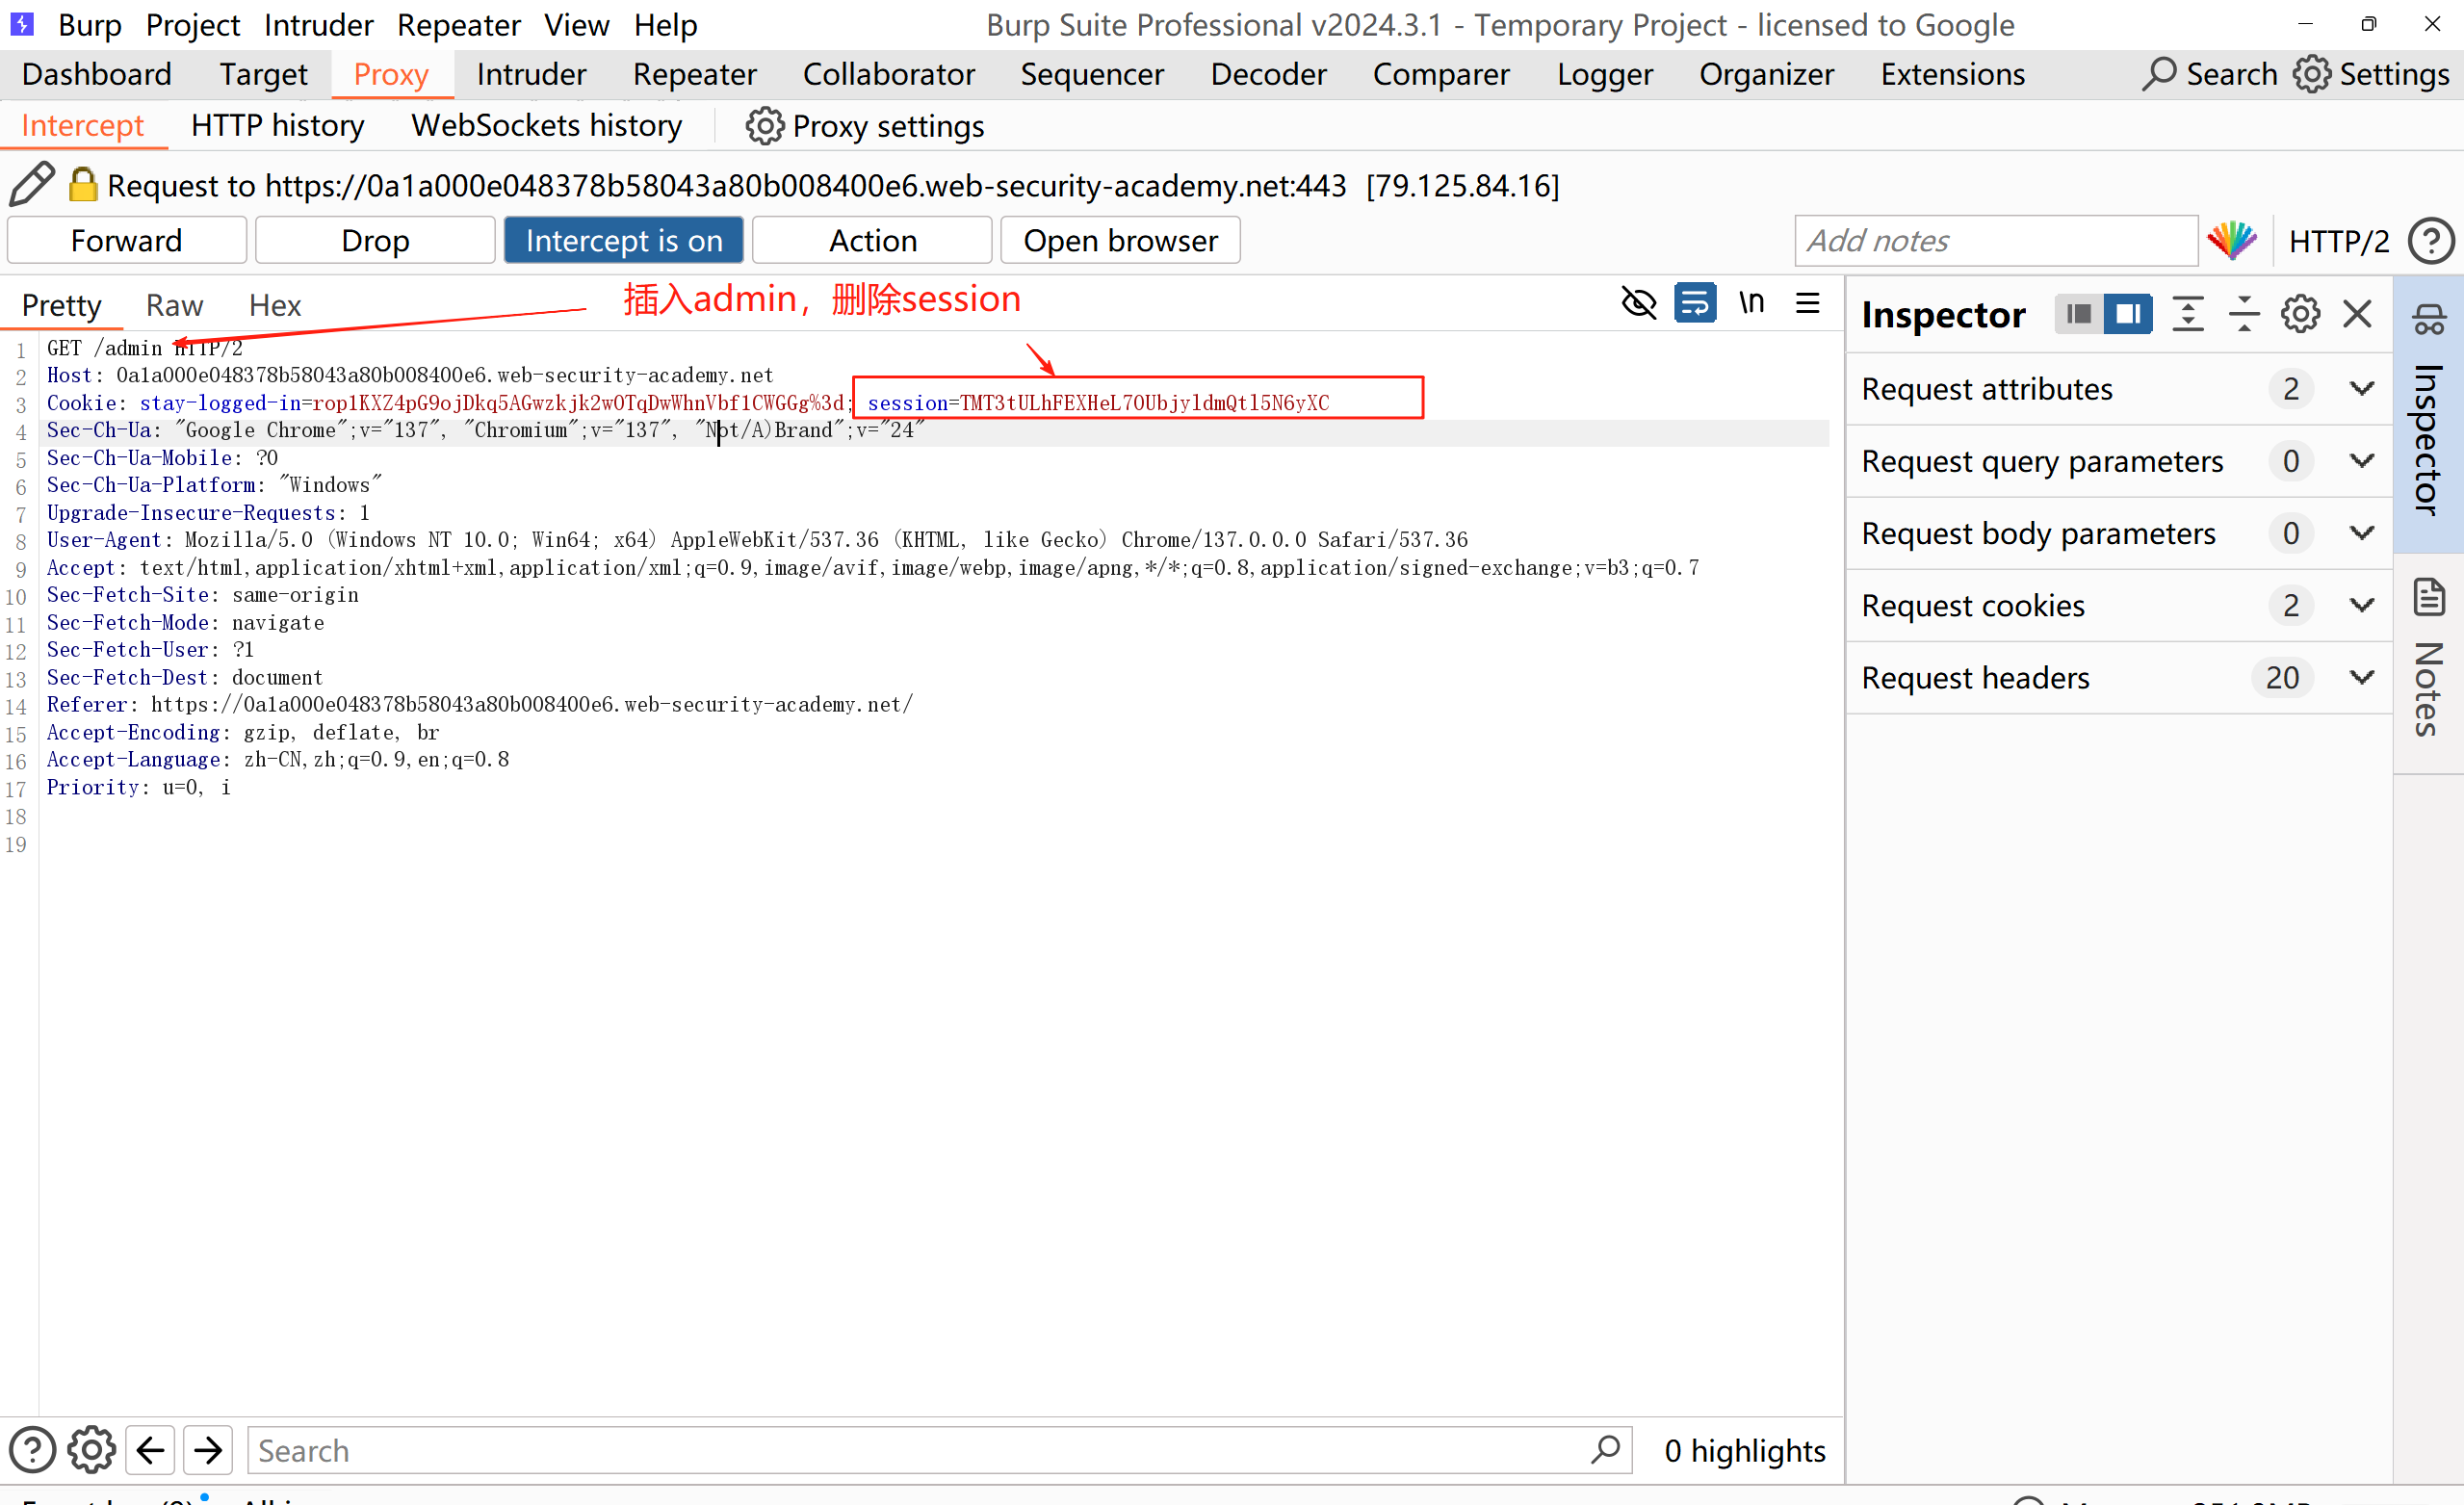Screen dimensions: 2464x1505
Task: Click the Add notes input field
Action: 1995,241
